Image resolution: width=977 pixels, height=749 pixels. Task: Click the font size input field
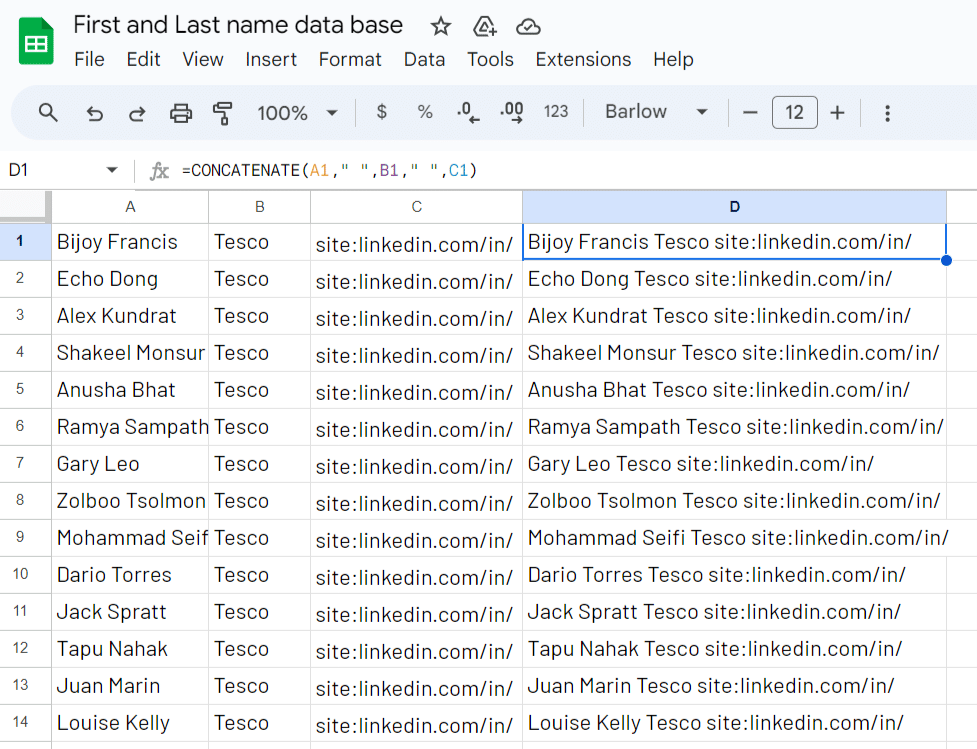pos(794,113)
